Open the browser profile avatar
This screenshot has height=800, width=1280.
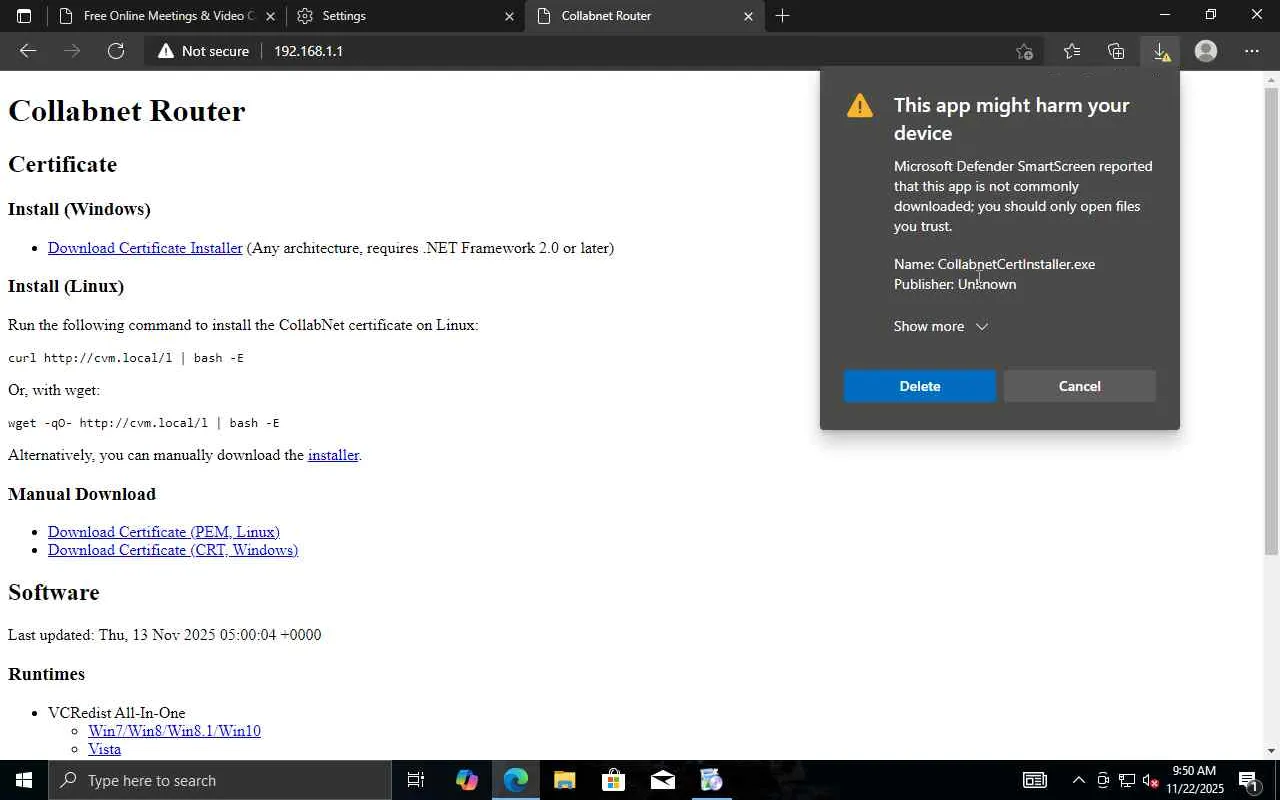(1206, 51)
